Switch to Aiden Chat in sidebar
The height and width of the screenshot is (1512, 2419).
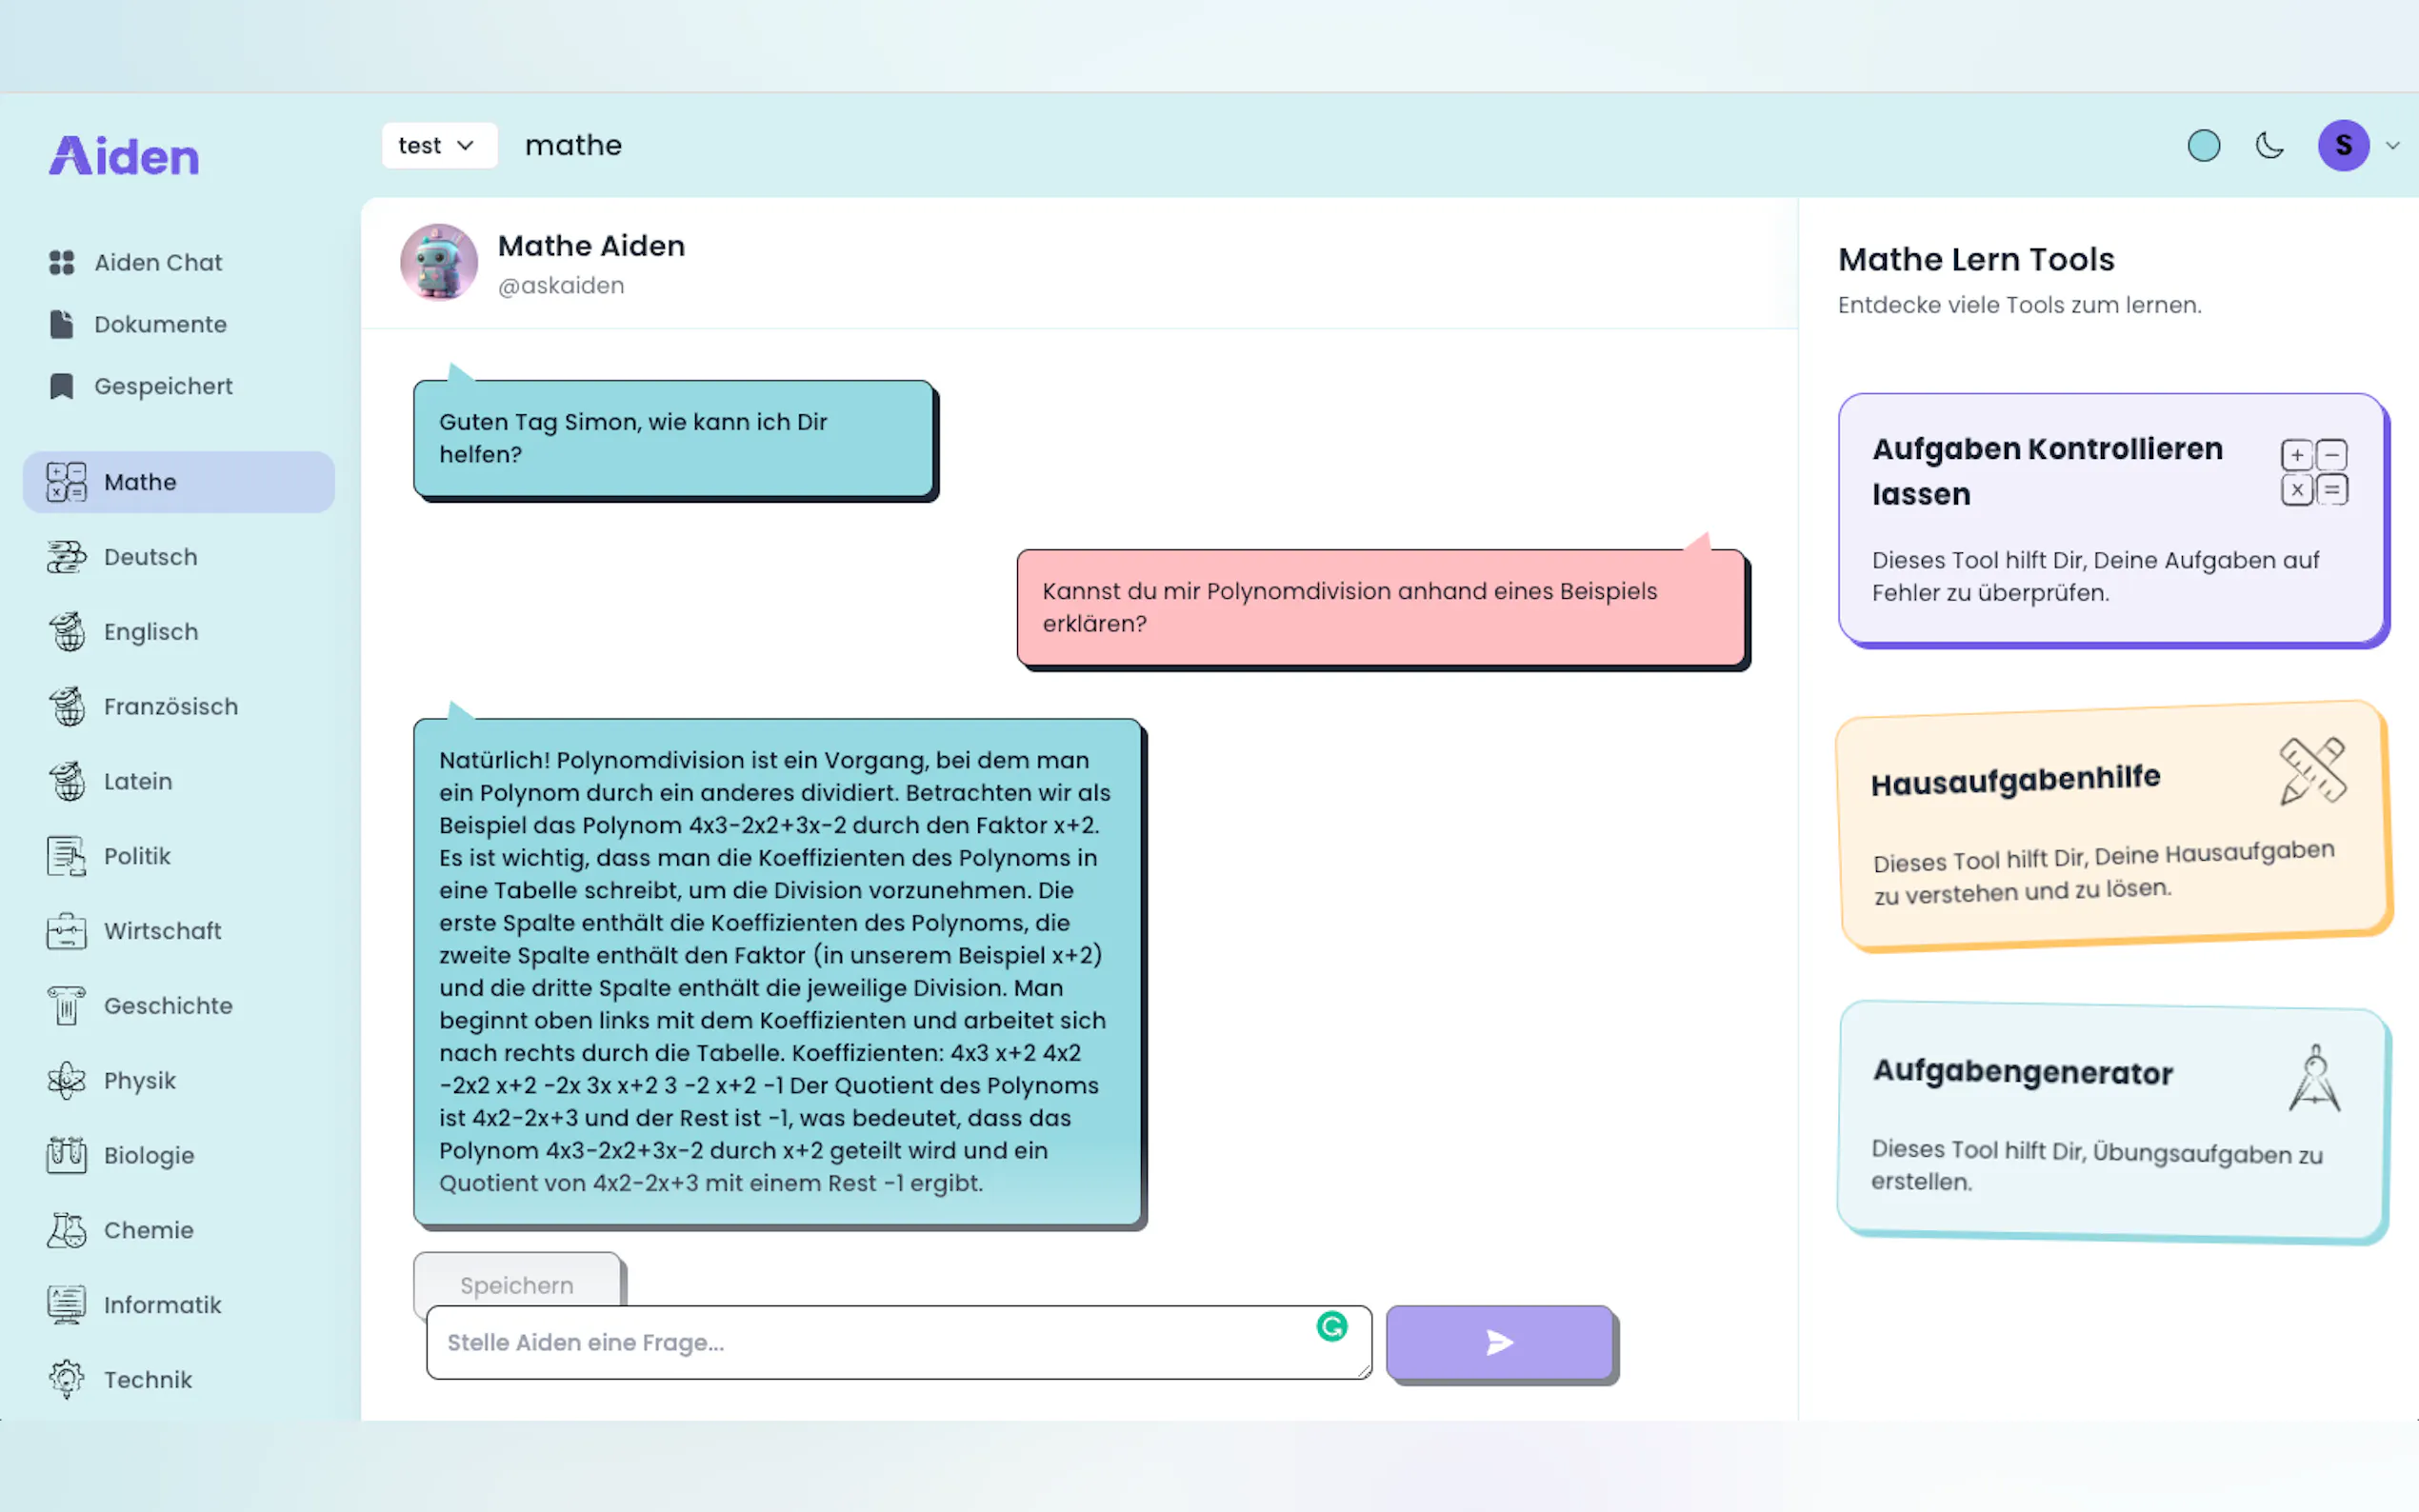point(158,262)
